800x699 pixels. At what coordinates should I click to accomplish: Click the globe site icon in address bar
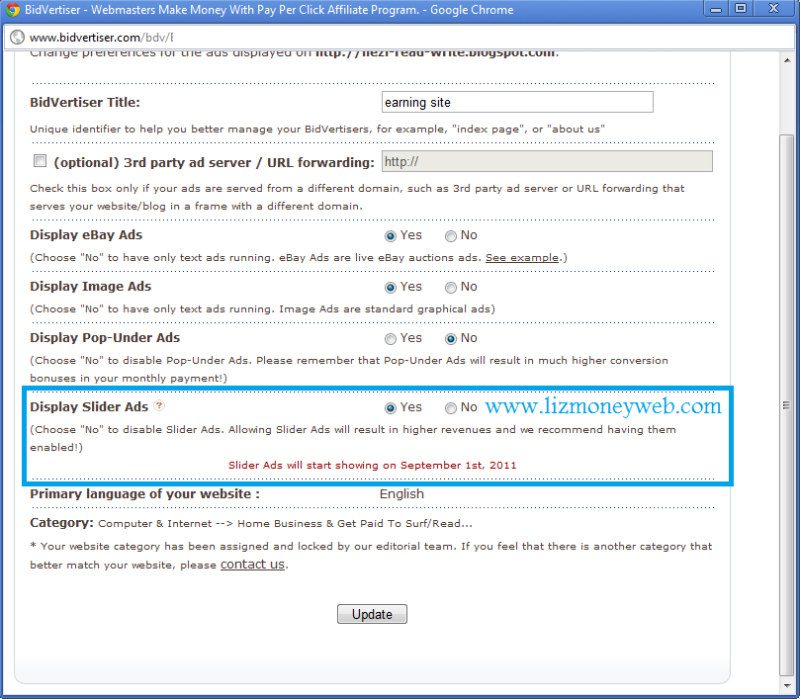coord(17,37)
